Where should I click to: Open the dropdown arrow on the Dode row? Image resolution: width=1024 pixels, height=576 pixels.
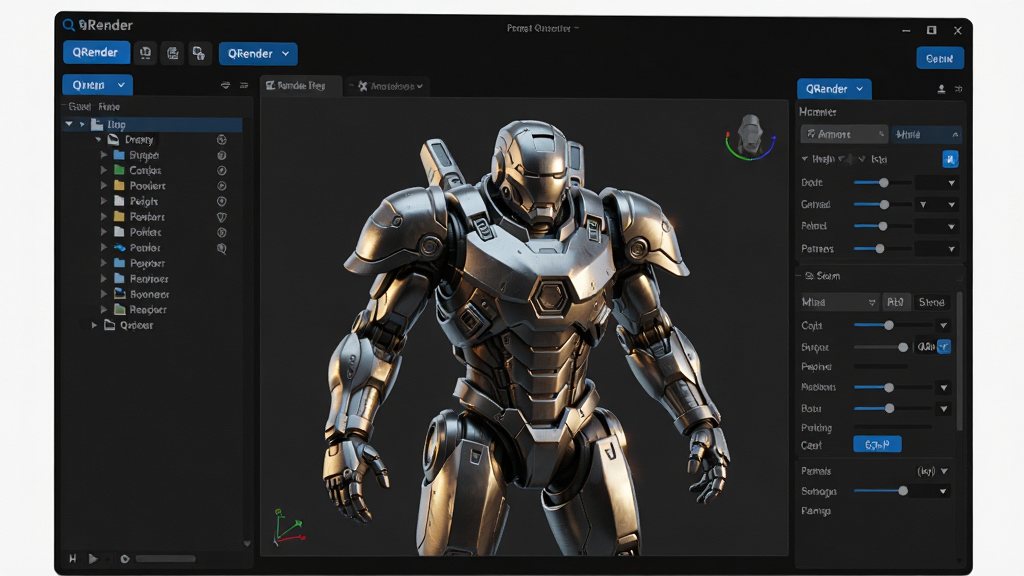click(x=952, y=183)
